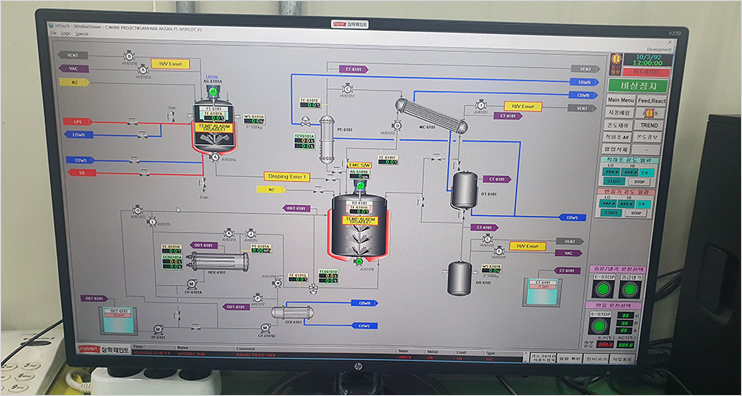Open the Special menu
Screen dimensions: 742x396
pos(82,34)
